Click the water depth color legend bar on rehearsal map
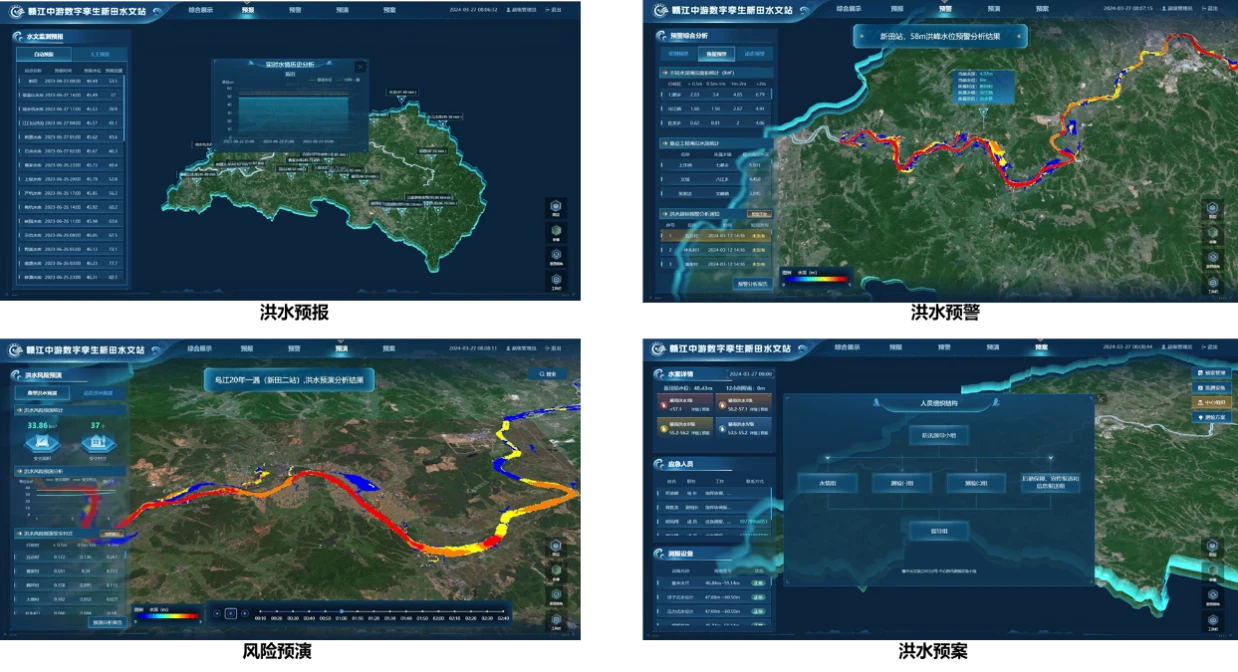The width and height of the screenshot is (1238, 672). click(170, 617)
